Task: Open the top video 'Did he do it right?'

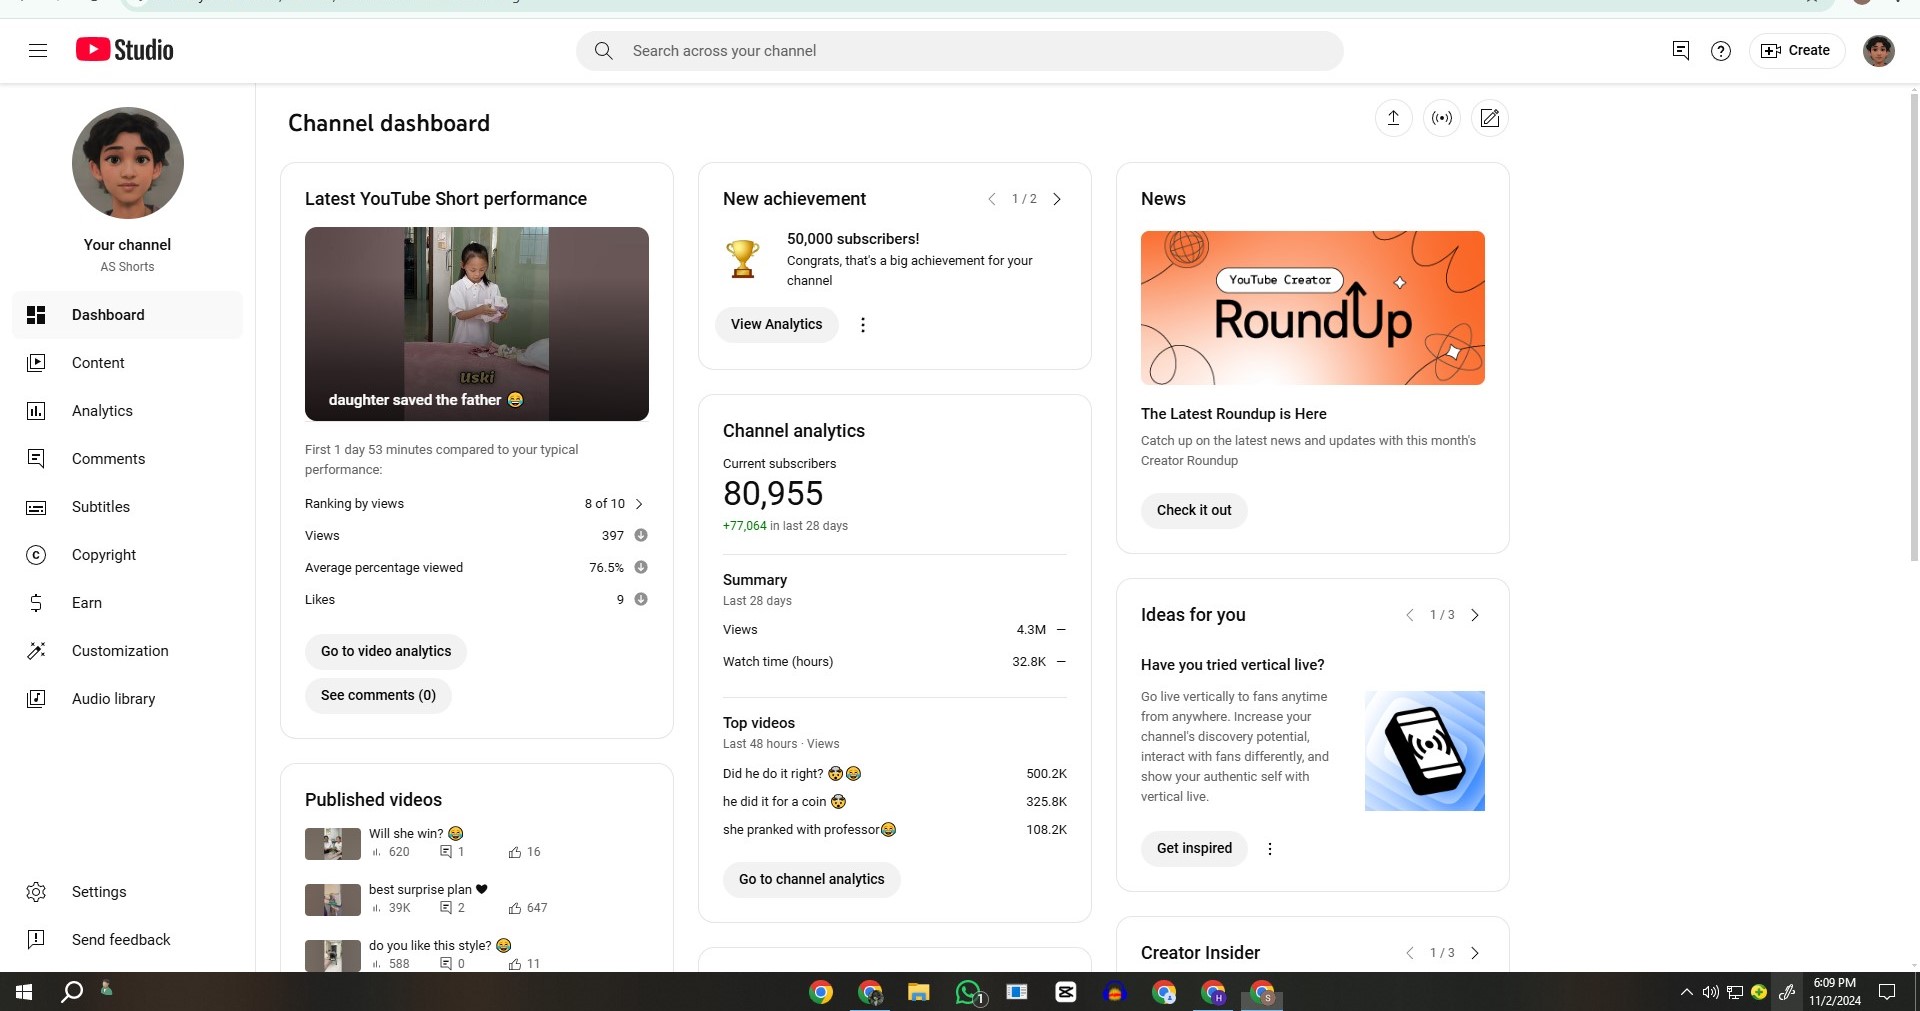Action: click(792, 774)
